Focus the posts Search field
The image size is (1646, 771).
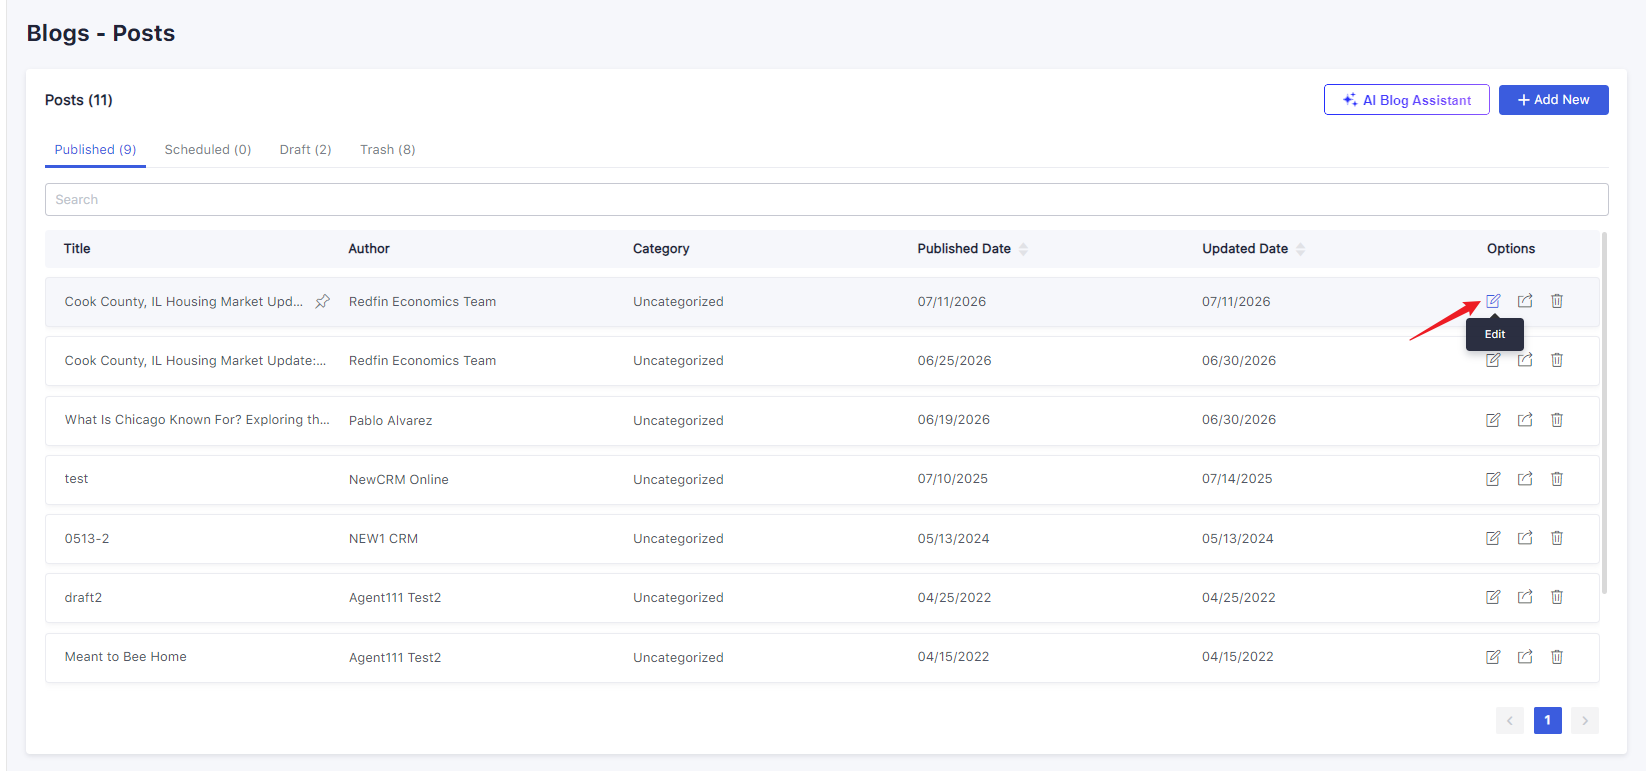pos(826,200)
